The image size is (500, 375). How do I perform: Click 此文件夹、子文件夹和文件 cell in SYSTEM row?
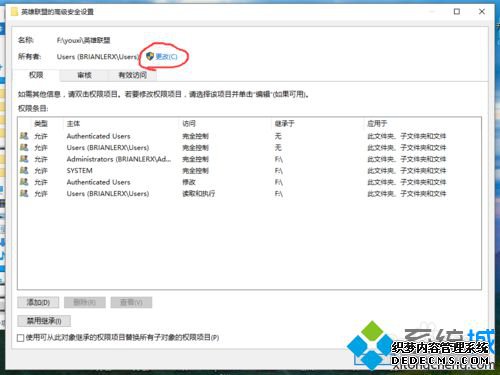point(407,171)
